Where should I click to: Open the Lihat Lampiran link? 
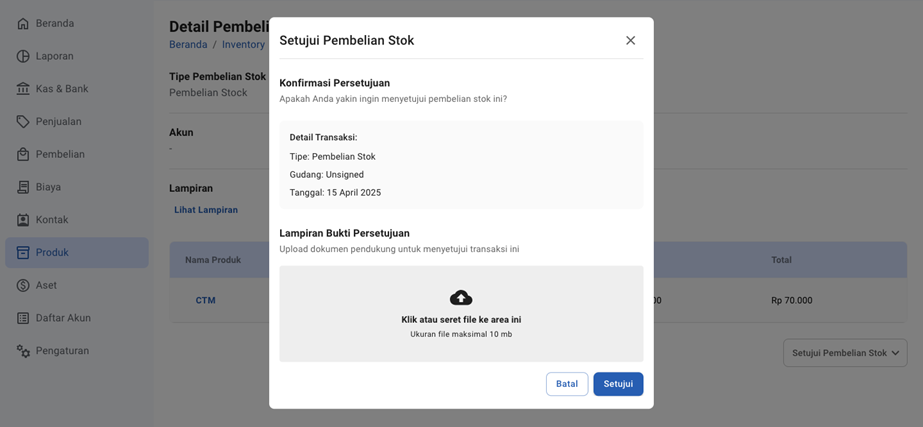click(206, 210)
